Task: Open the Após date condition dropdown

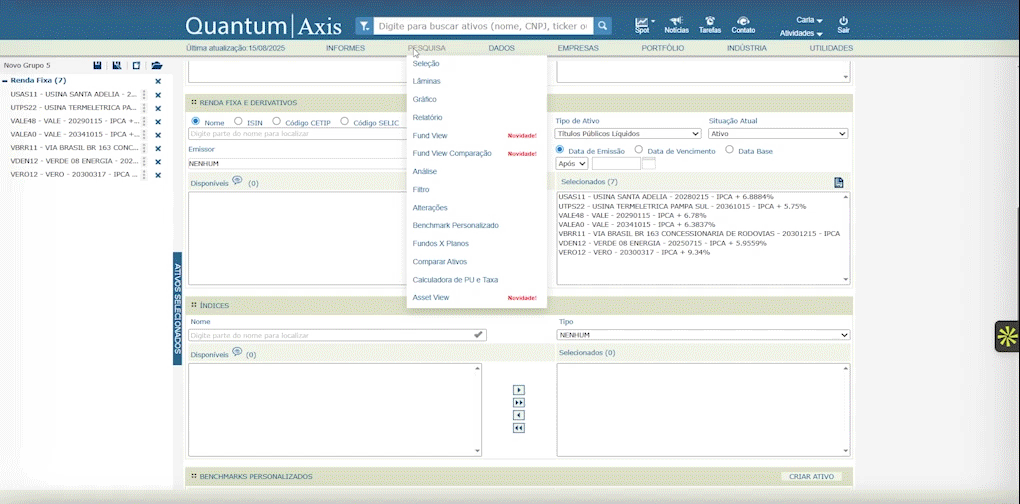Action: coord(572,163)
